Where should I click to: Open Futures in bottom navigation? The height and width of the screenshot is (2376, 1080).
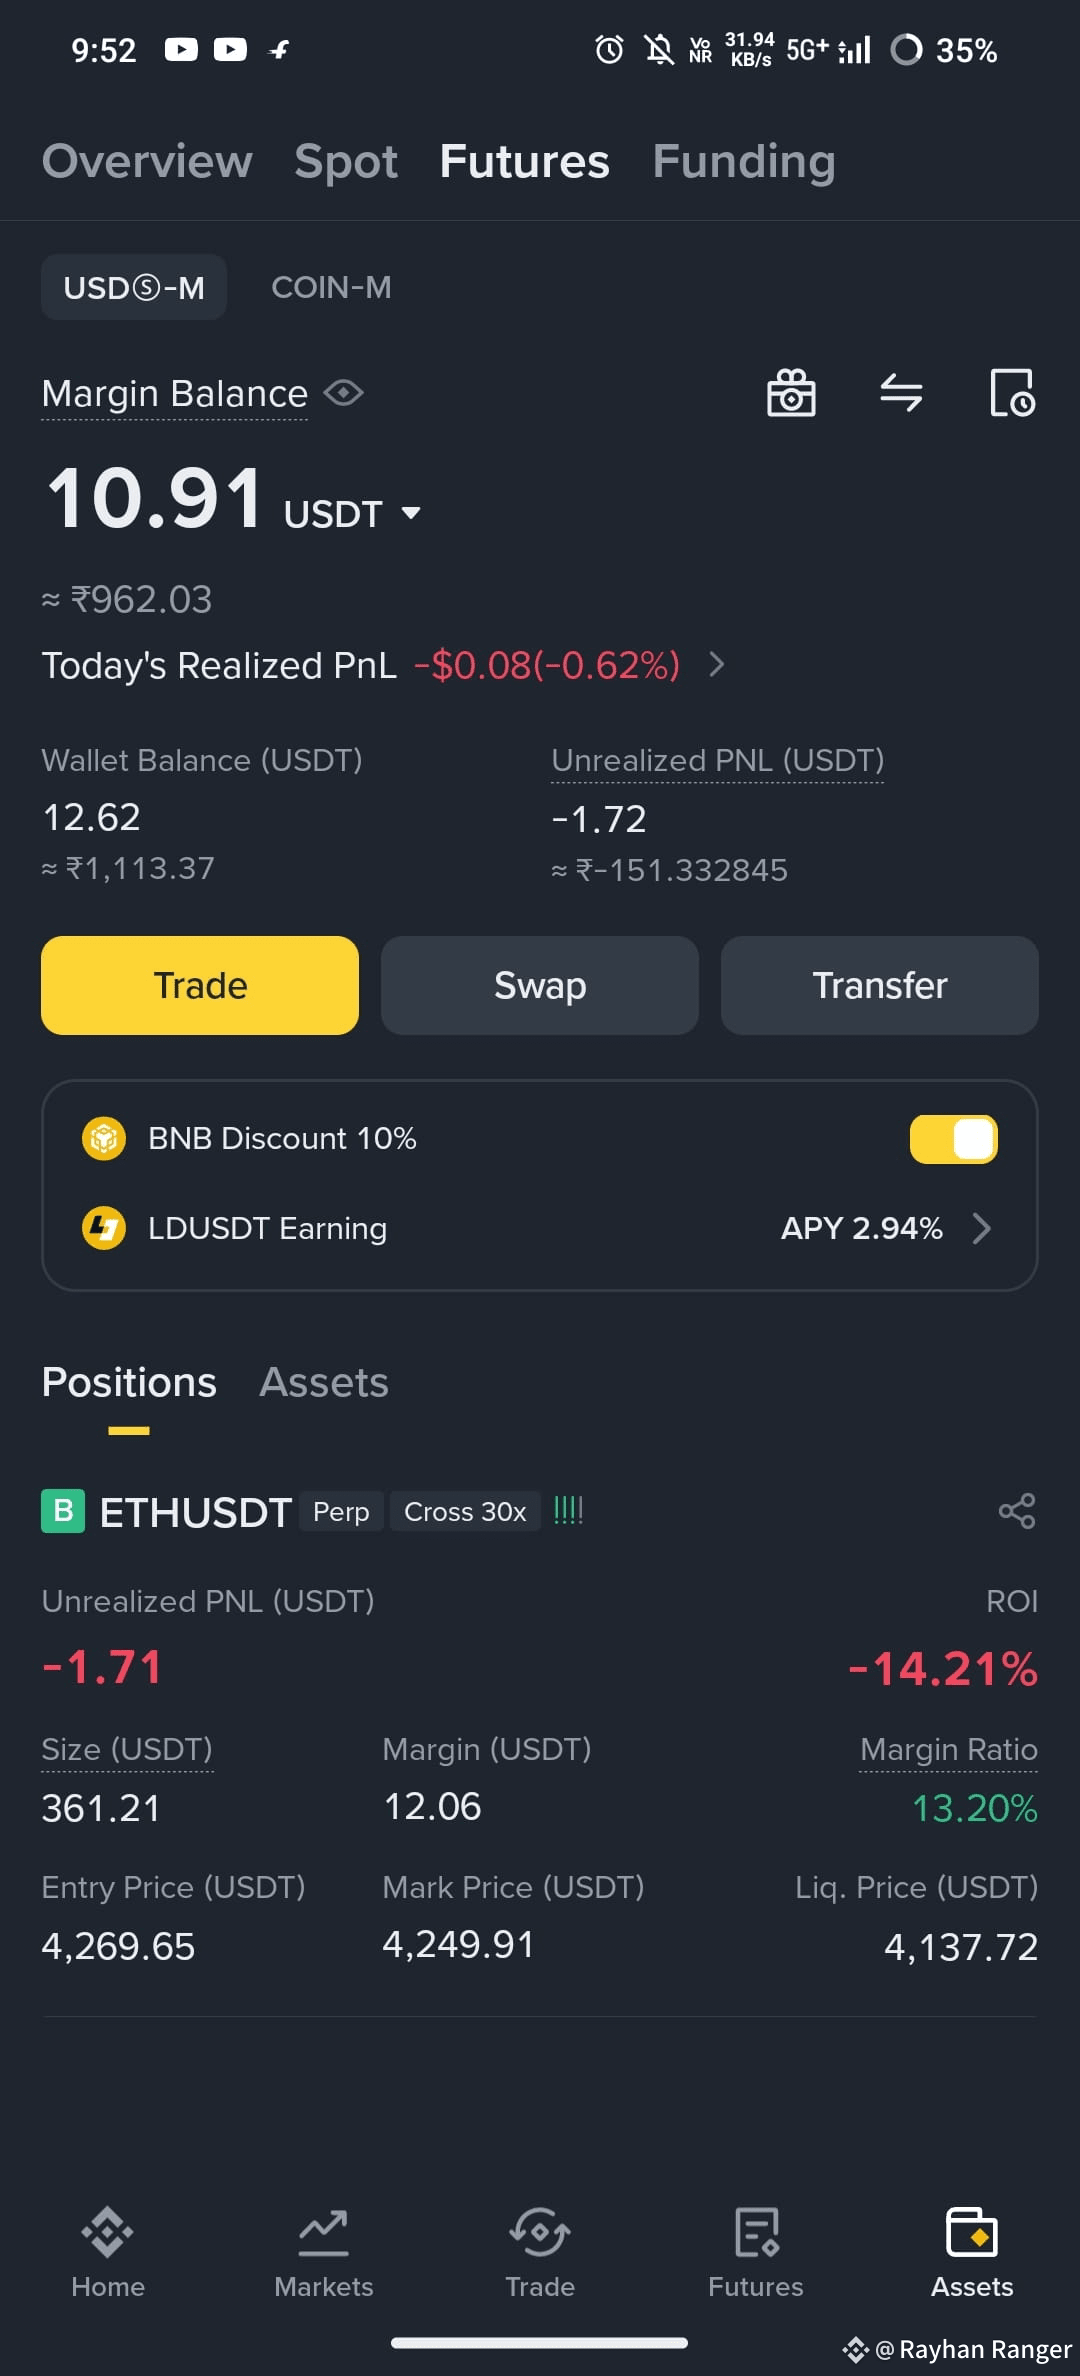(756, 2253)
